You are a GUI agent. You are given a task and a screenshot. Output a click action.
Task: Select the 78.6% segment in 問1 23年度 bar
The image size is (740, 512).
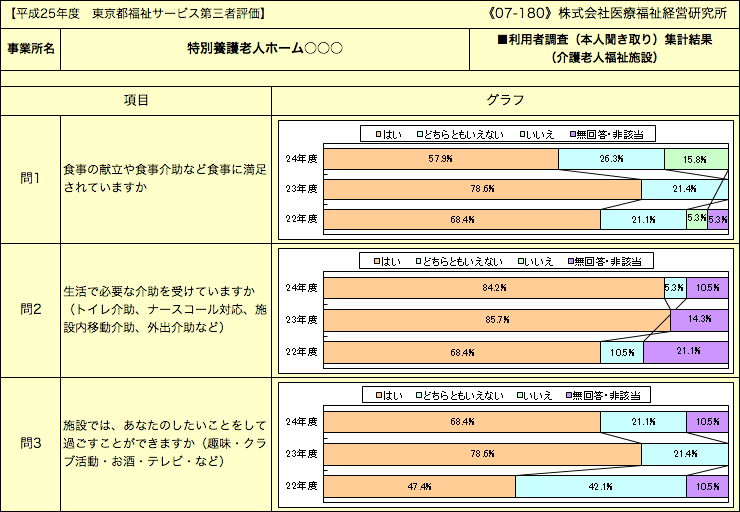pos(482,189)
